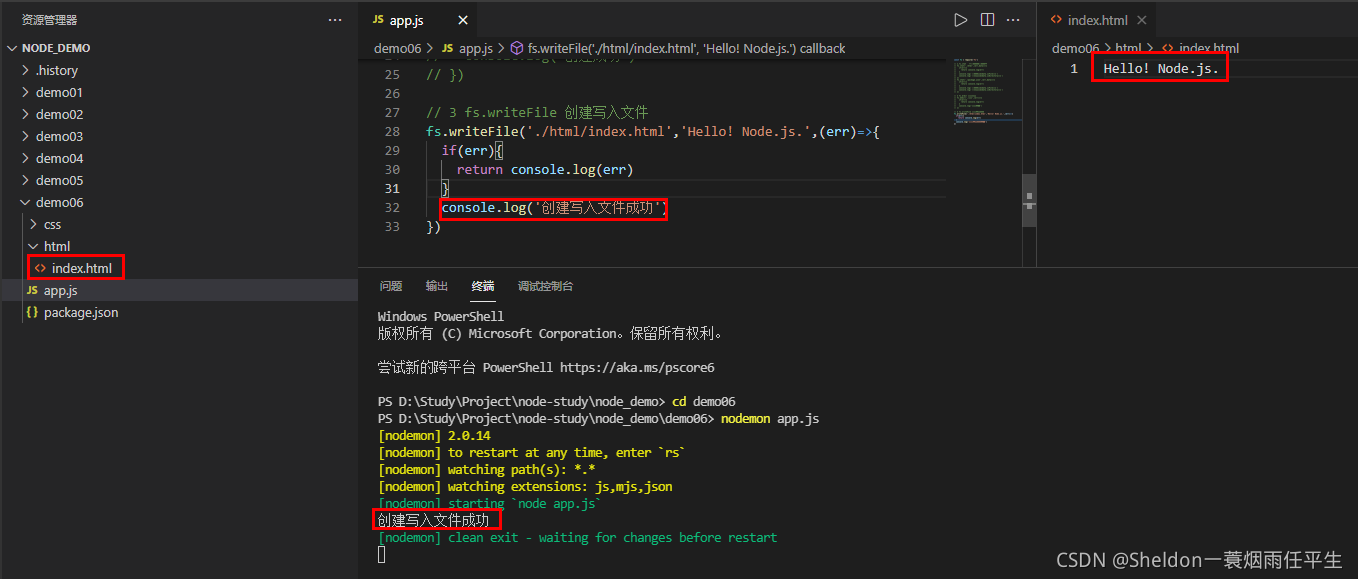
Task: Expand the .history folder
Action: (x=26, y=70)
